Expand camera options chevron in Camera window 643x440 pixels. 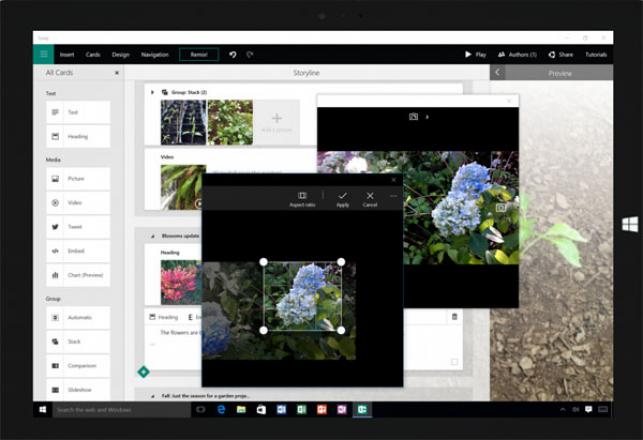click(x=427, y=117)
